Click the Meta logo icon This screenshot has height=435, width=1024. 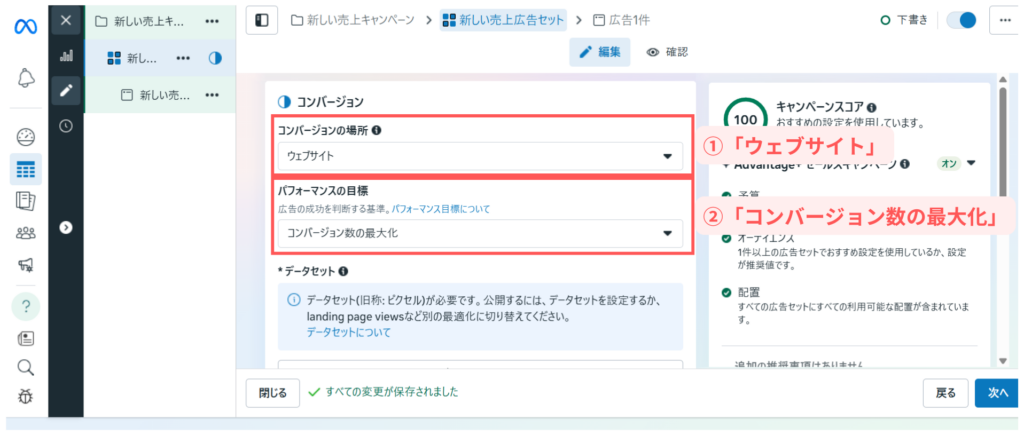tap(25, 27)
